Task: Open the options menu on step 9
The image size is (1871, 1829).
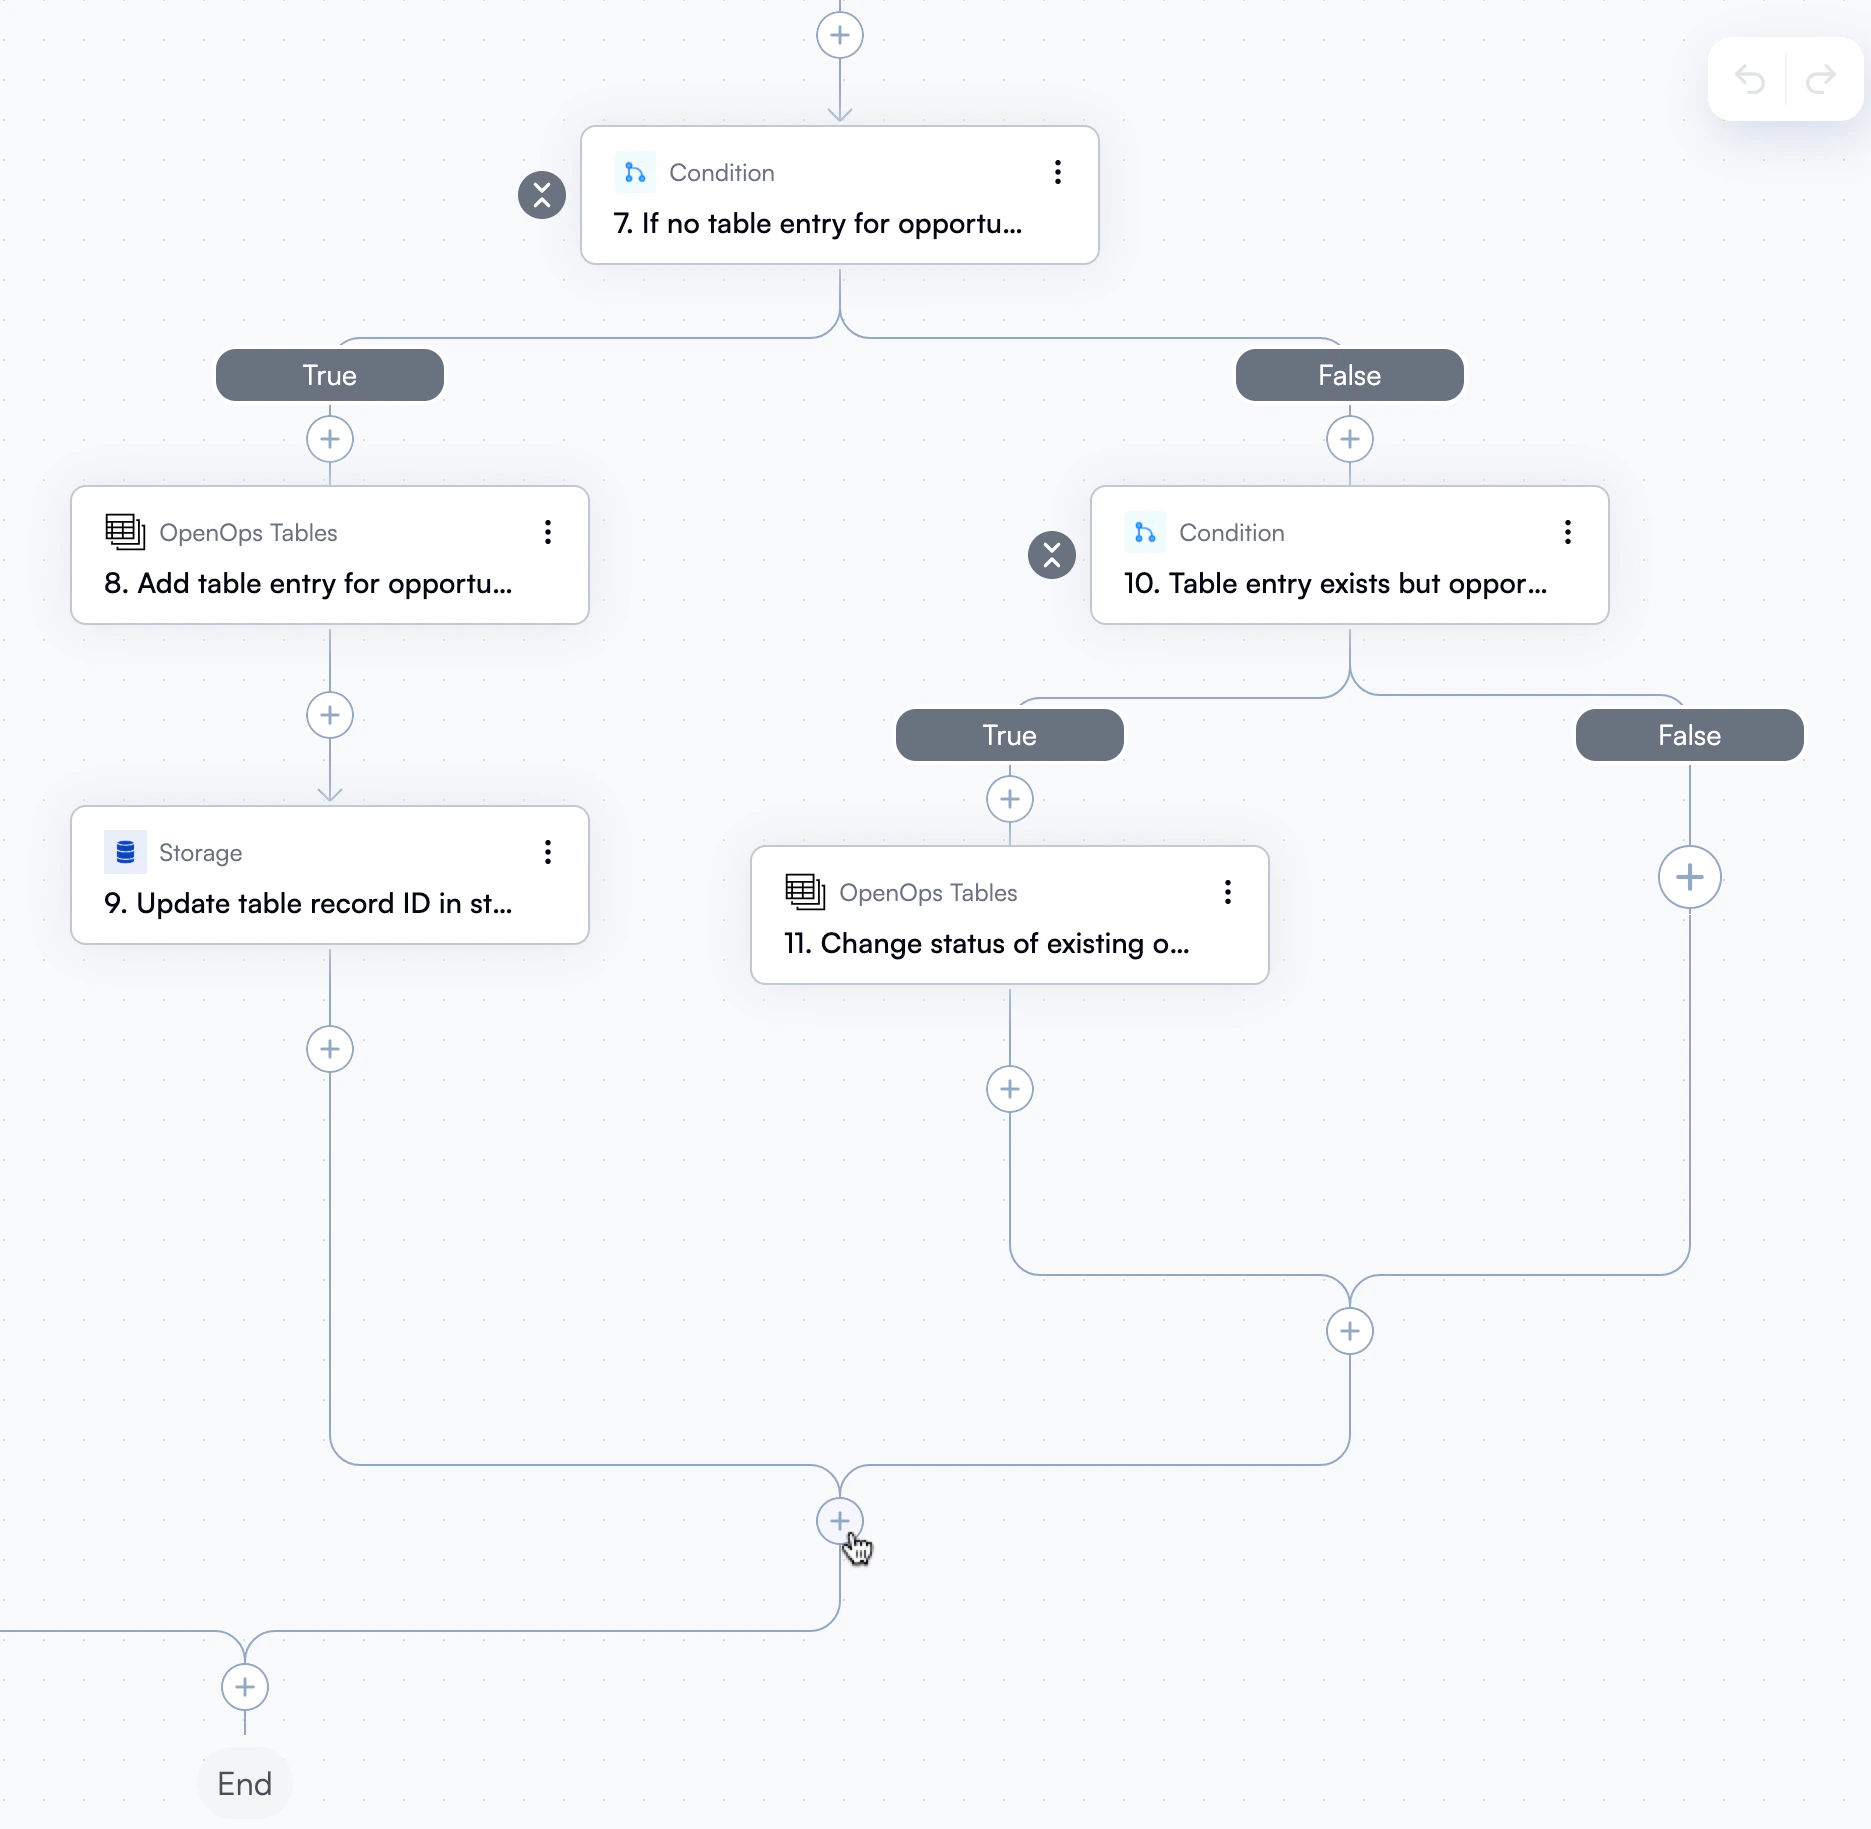Action: 548,852
